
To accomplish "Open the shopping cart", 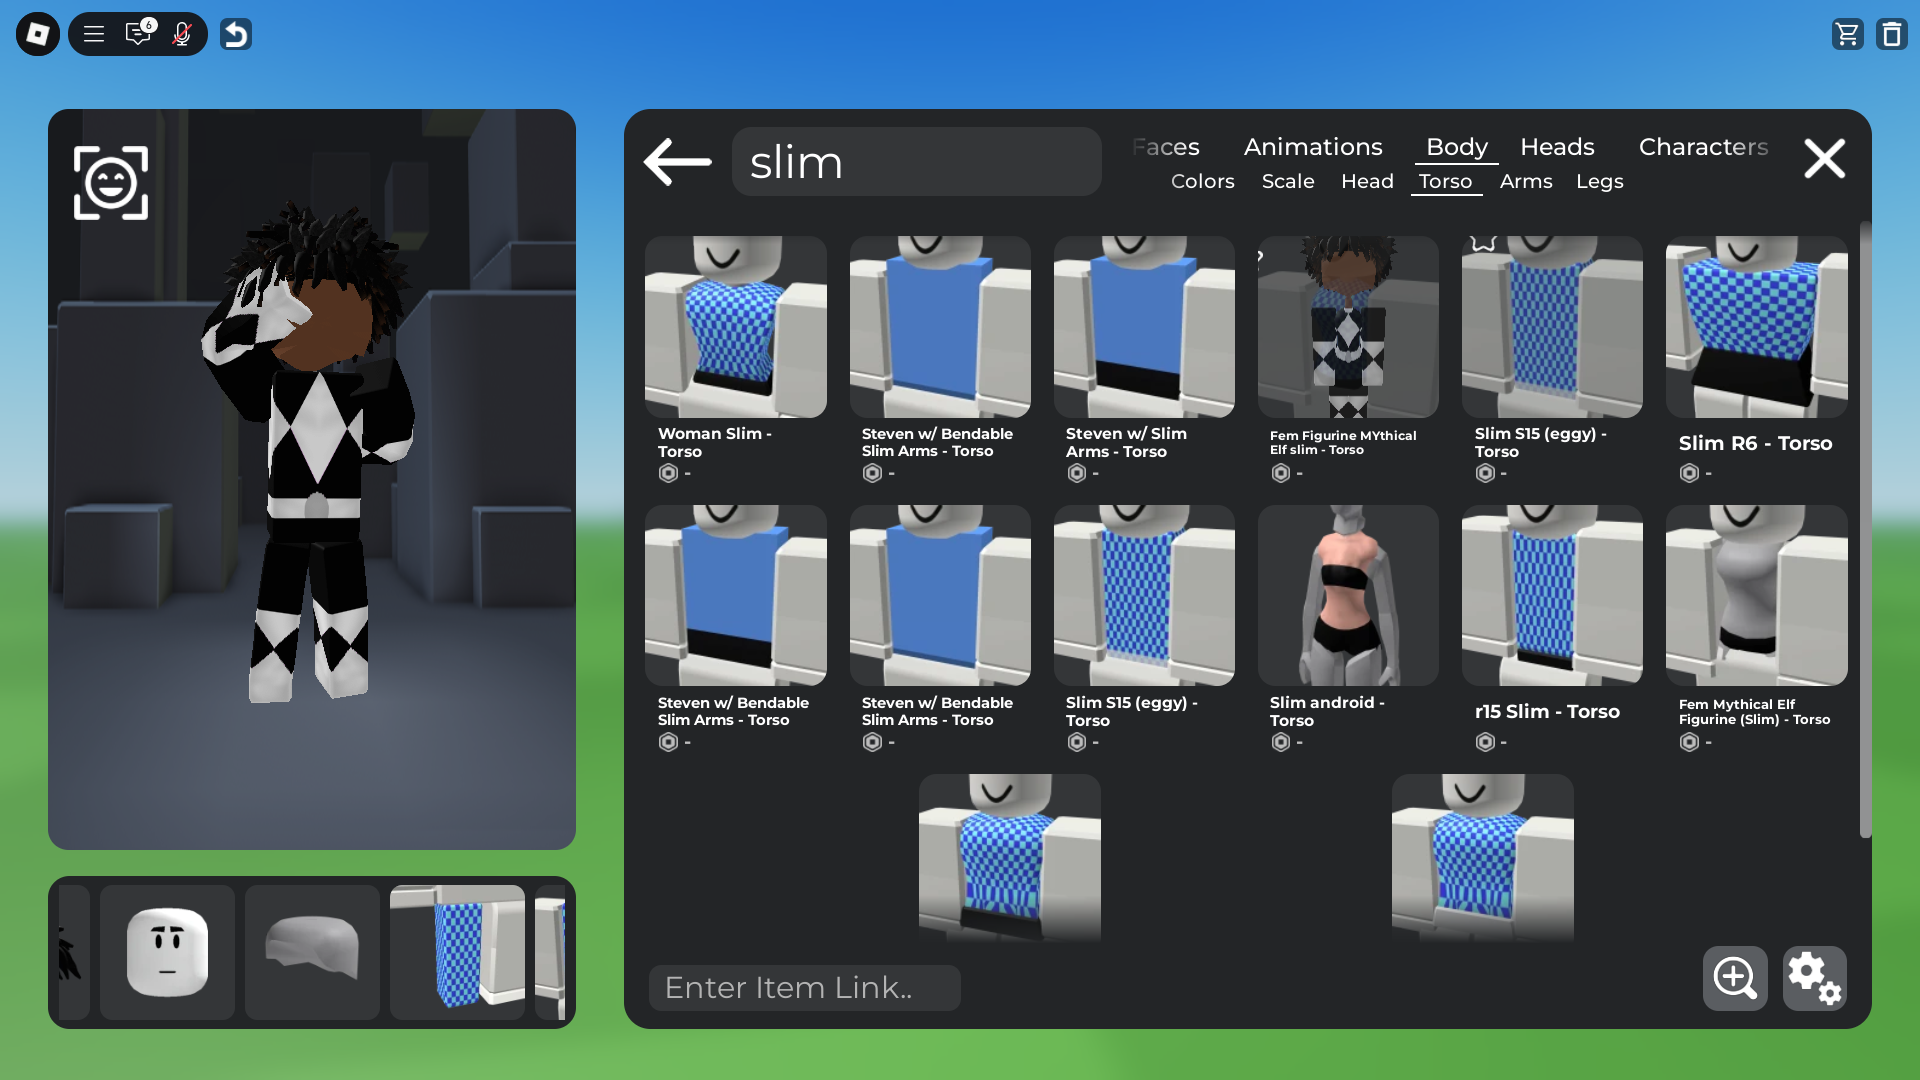I will click(1847, 35).
